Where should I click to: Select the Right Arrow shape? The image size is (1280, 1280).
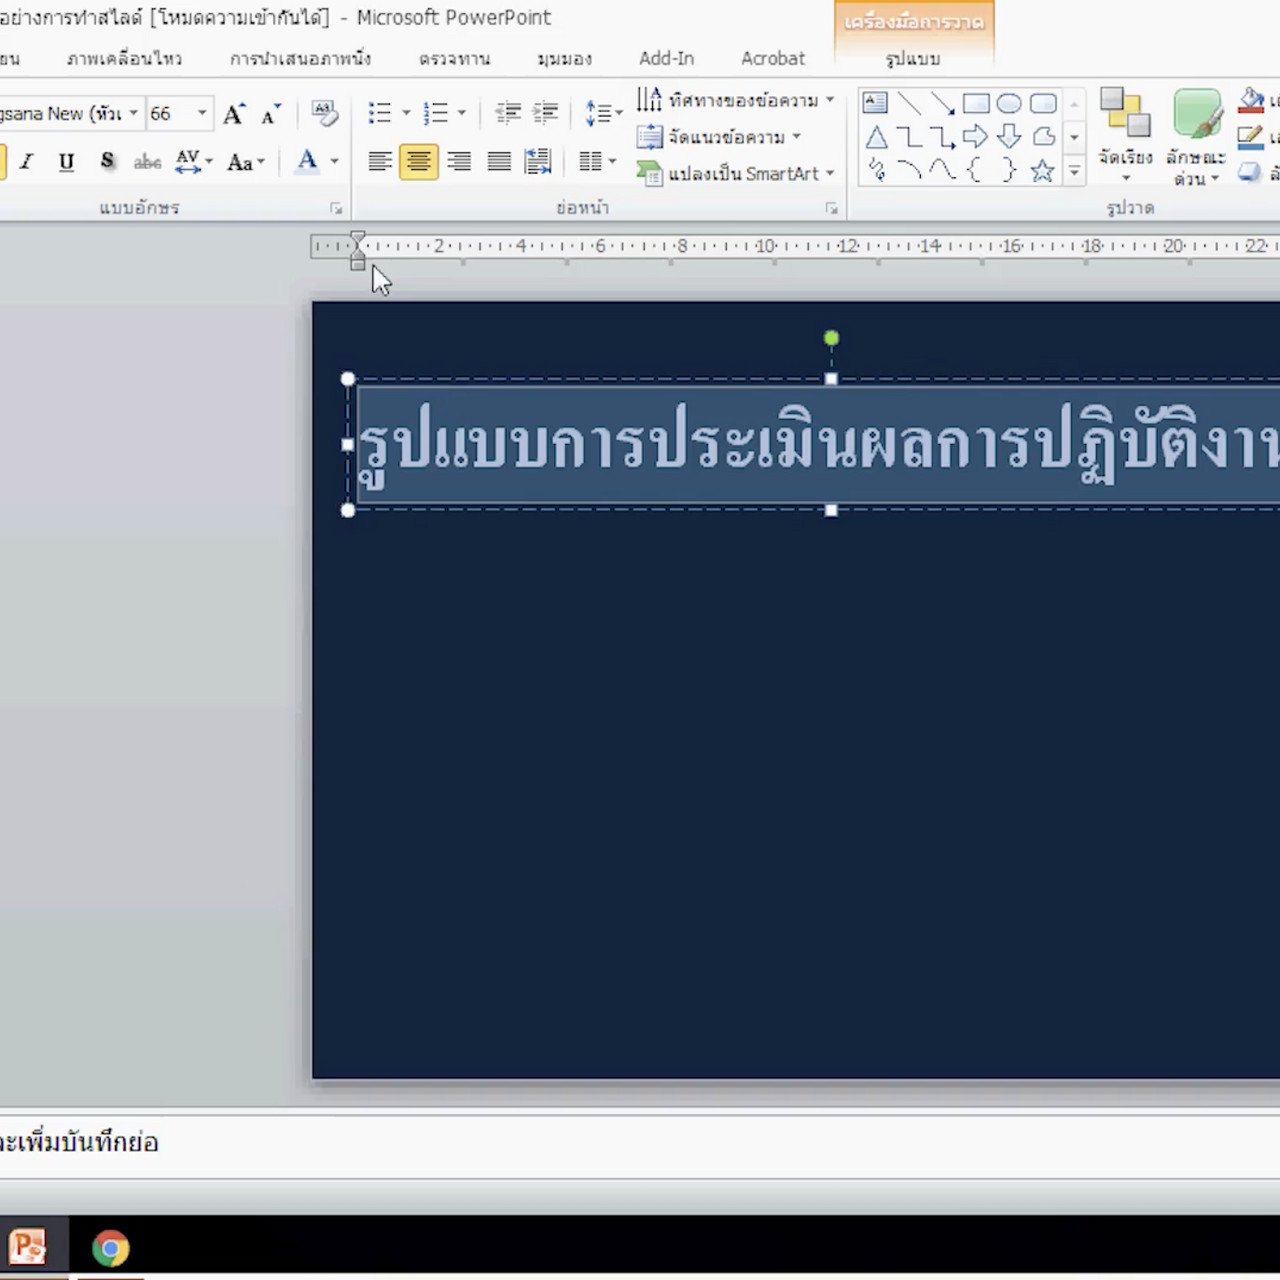click(x=976, y=137)
